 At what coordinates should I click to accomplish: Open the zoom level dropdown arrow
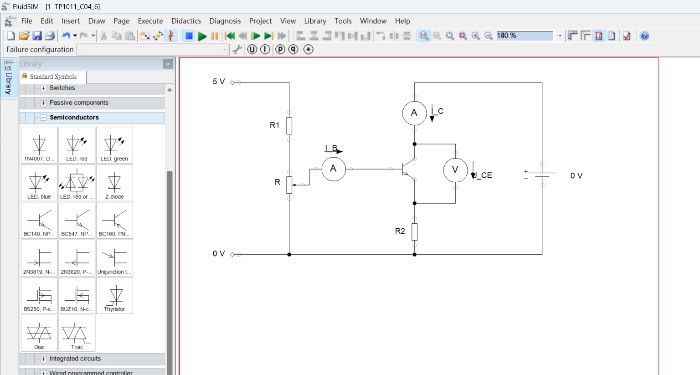[559, 36]
